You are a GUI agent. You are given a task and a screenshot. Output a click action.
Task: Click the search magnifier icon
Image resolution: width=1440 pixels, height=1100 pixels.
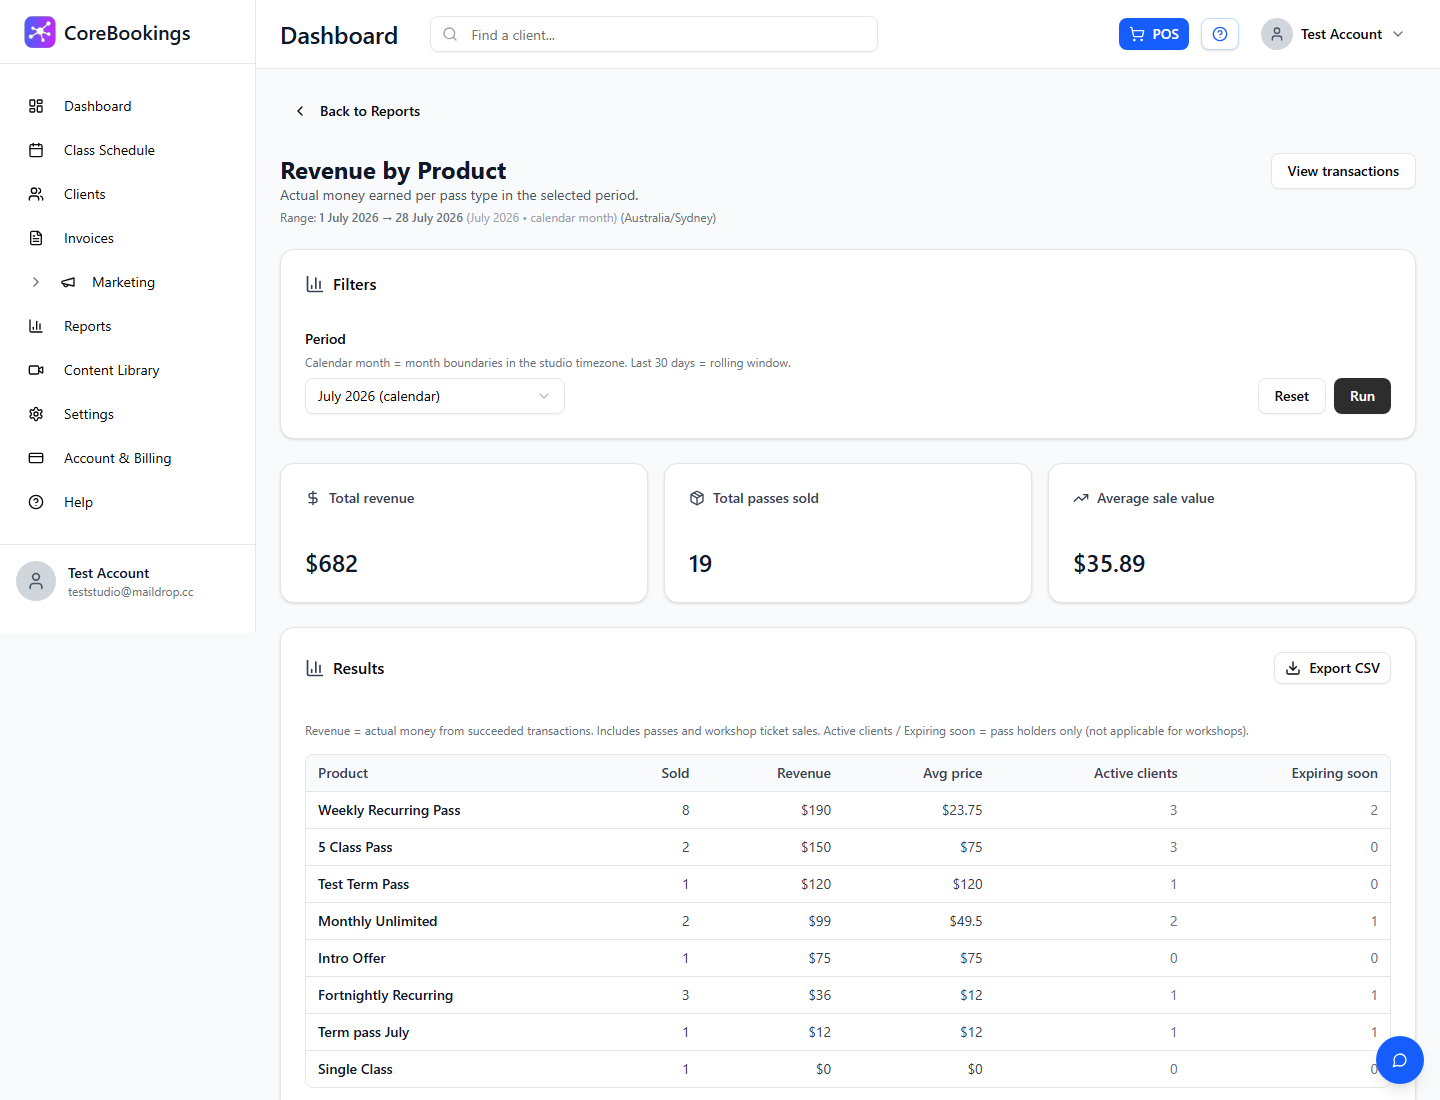pos(450,34)
